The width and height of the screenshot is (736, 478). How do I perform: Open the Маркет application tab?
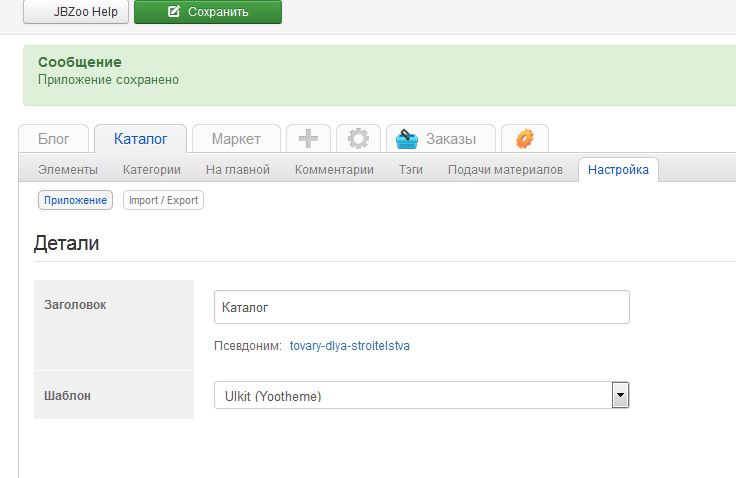click(236, 139)
